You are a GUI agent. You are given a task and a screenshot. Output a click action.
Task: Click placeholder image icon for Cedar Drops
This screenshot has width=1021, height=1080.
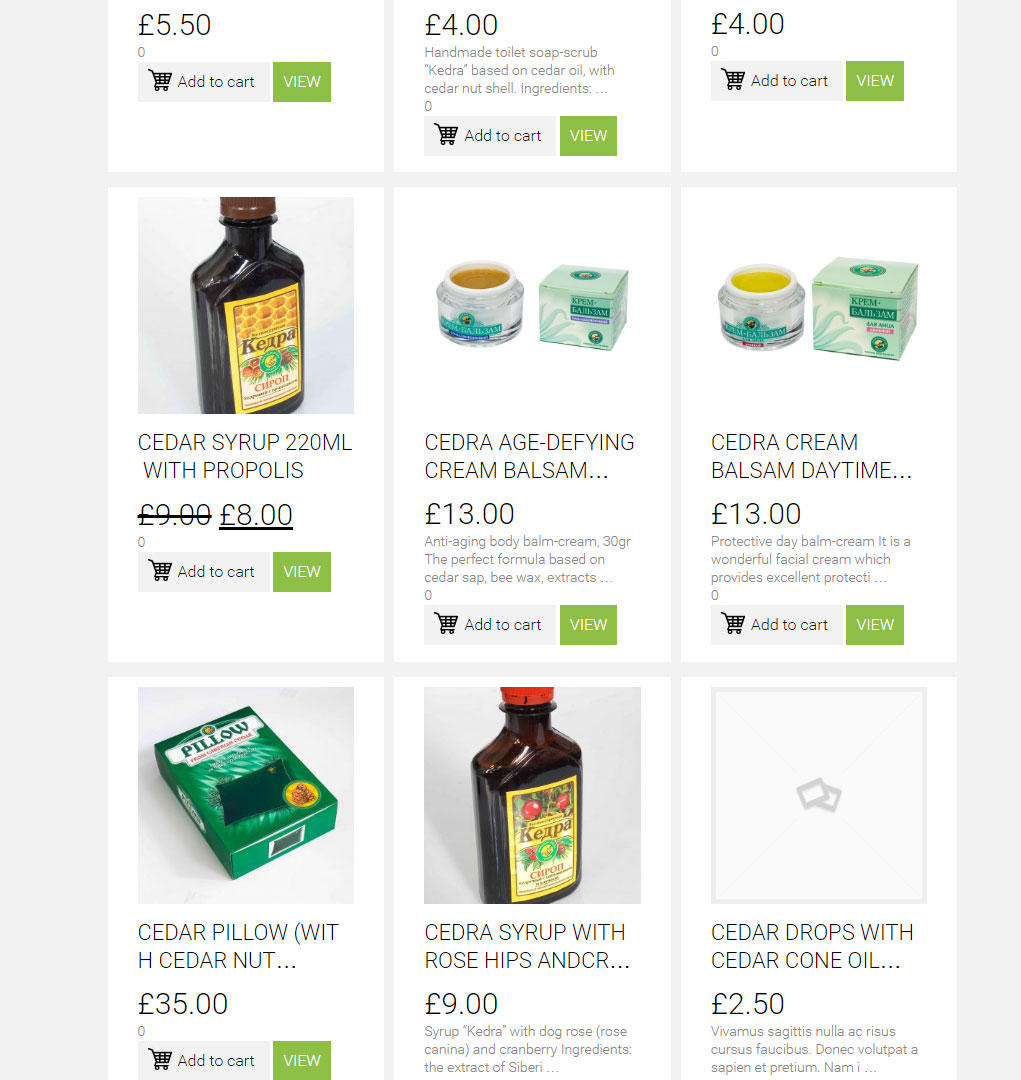818,795
